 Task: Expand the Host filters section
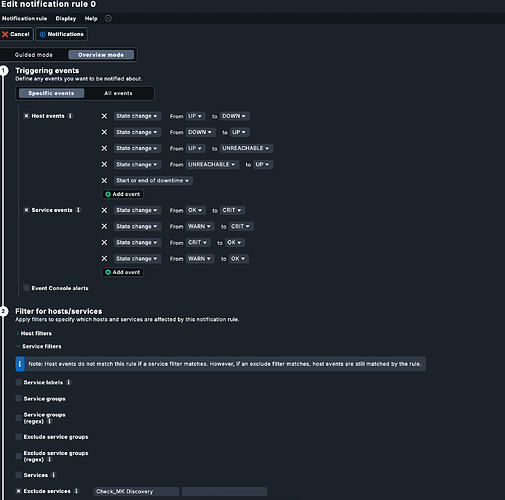[34, 333]
